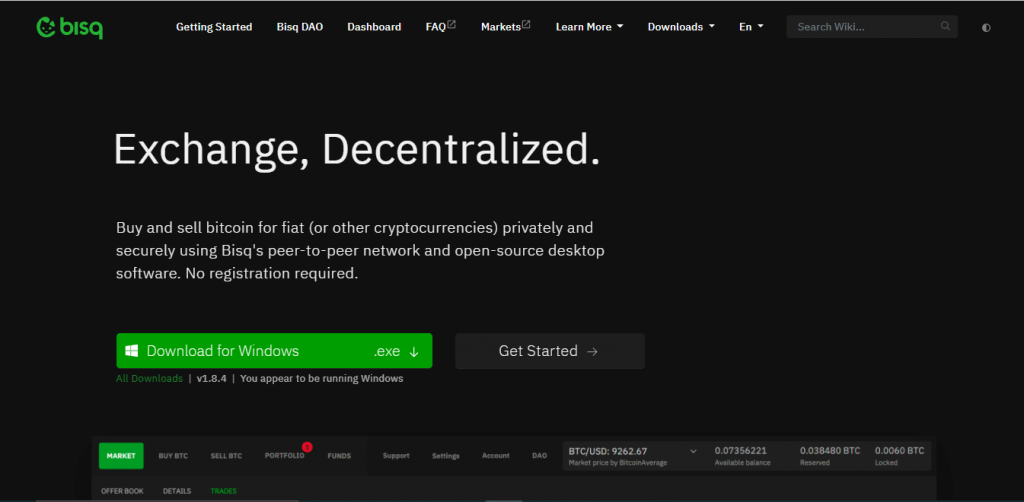This screenshot has height=502, width=1024.
Task: Select the DETAILS sub-tab
Action: coord(177,491)
